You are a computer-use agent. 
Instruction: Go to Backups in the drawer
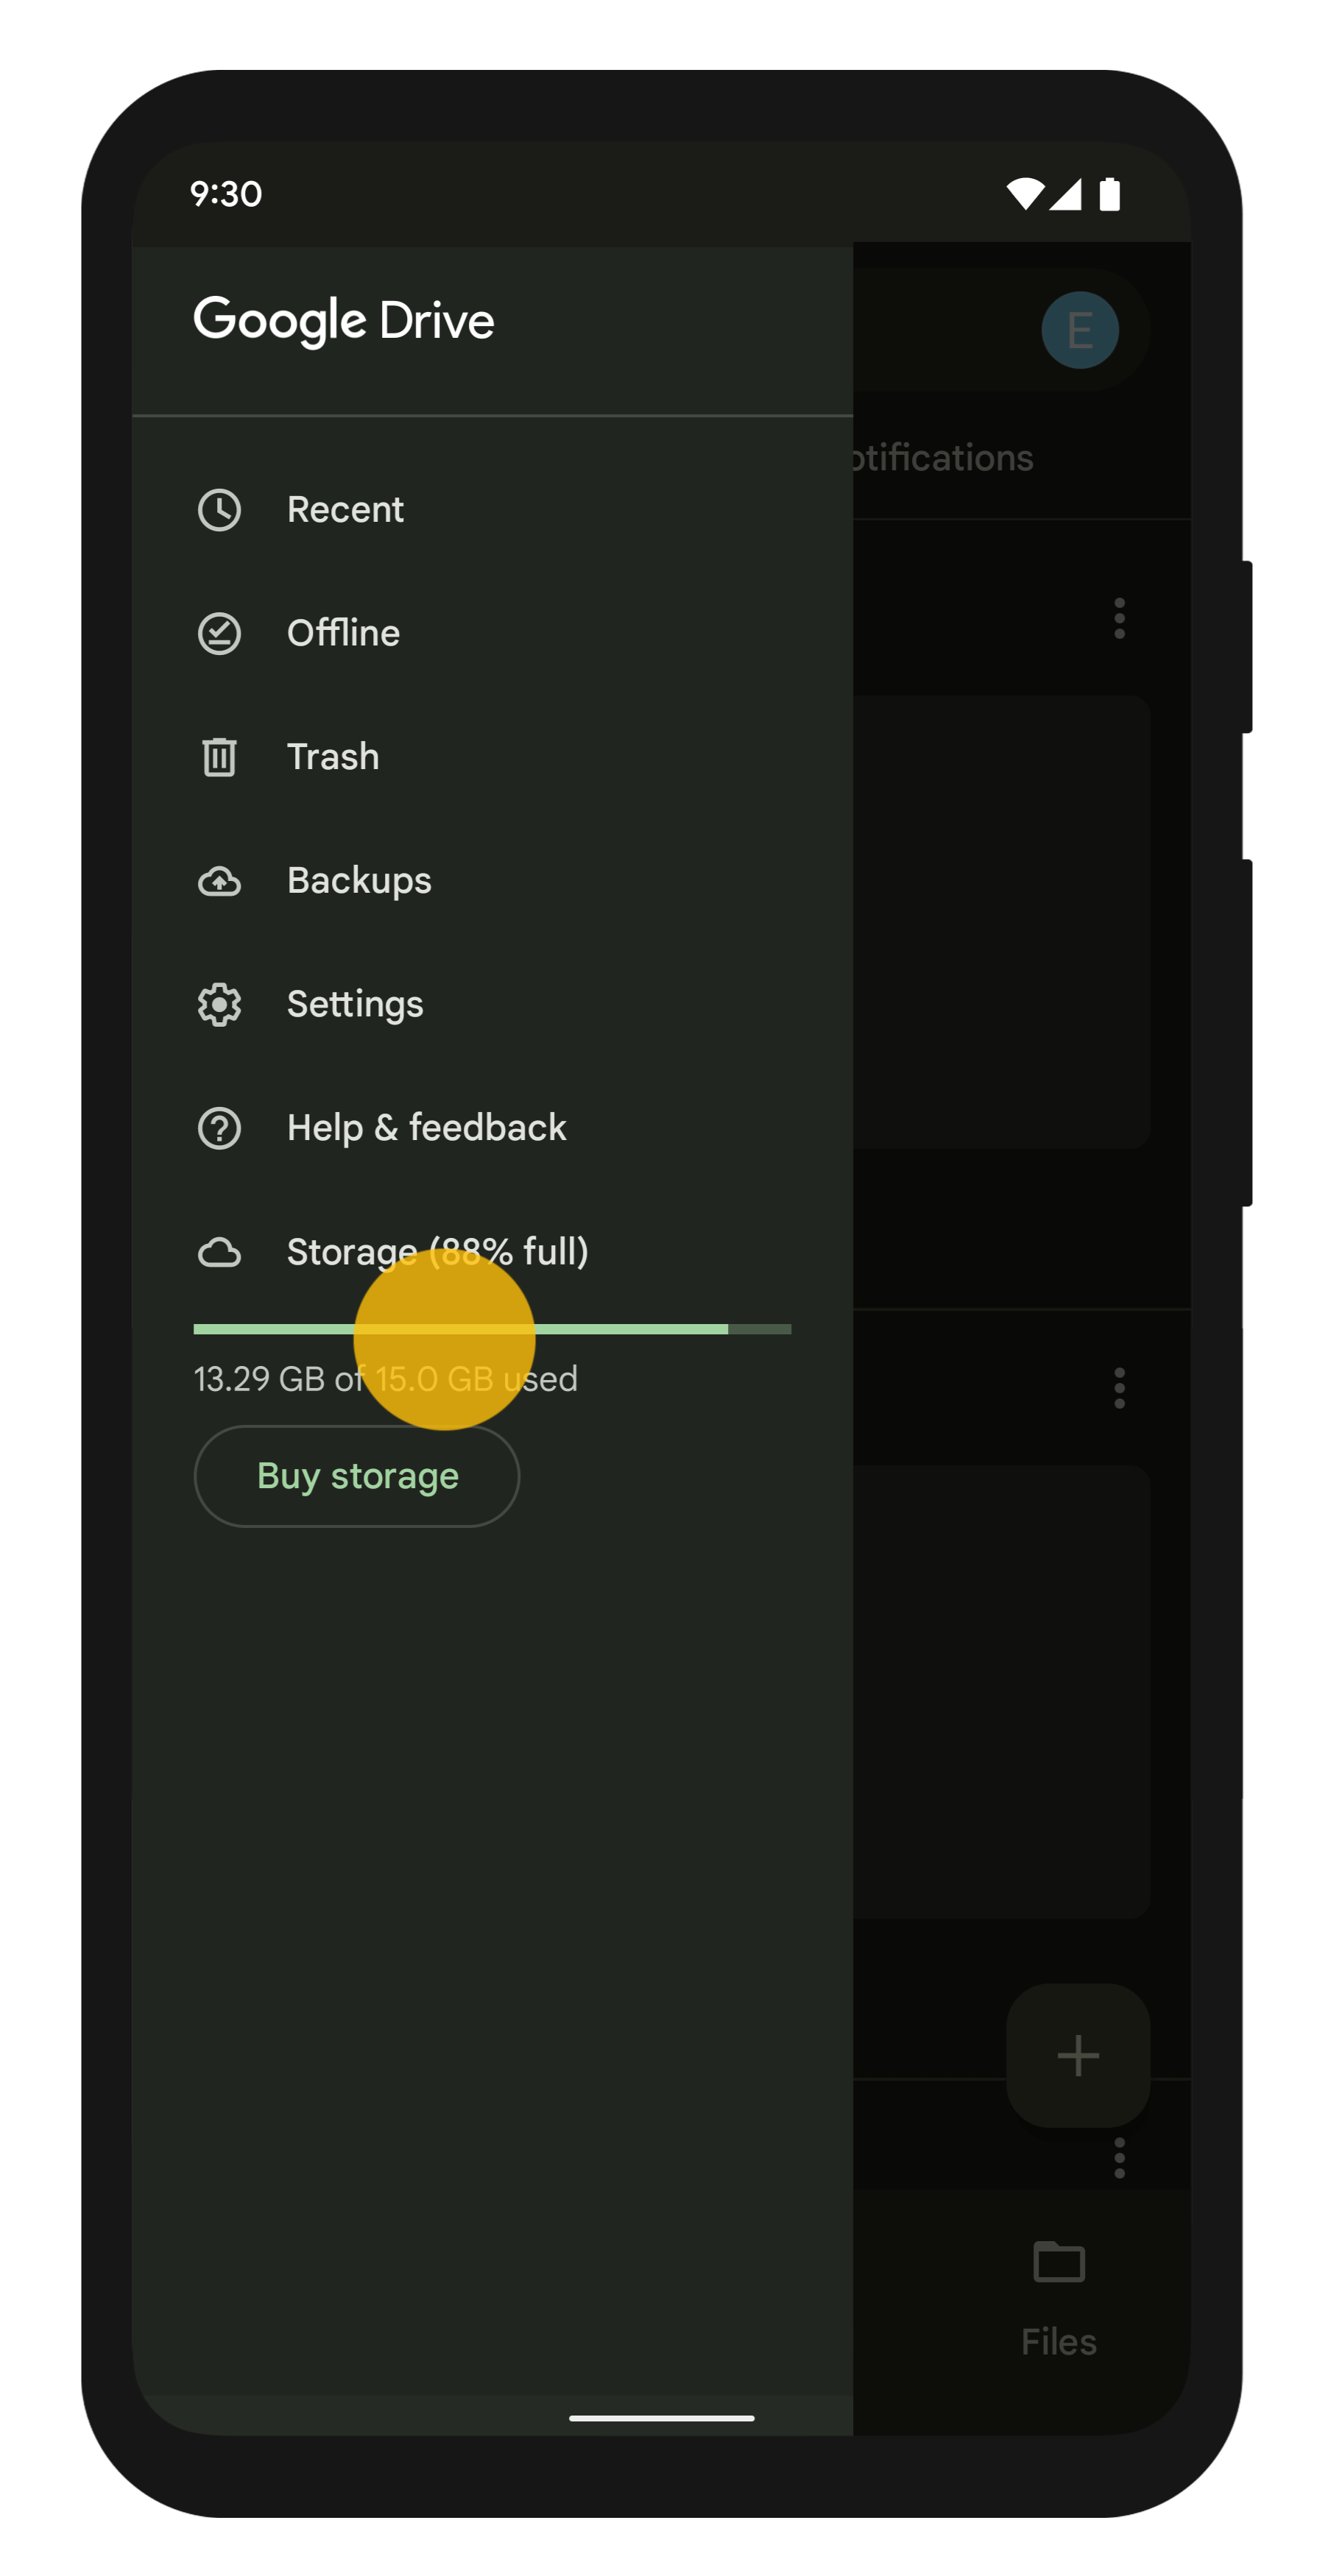tap(359, 881)
